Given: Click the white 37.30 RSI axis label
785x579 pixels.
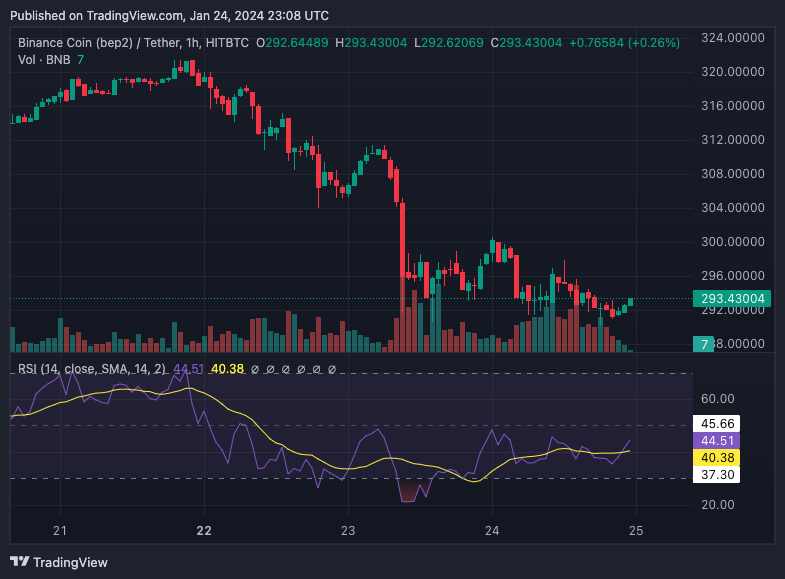Looking at the screenshot, I should (x=716, y=474).
